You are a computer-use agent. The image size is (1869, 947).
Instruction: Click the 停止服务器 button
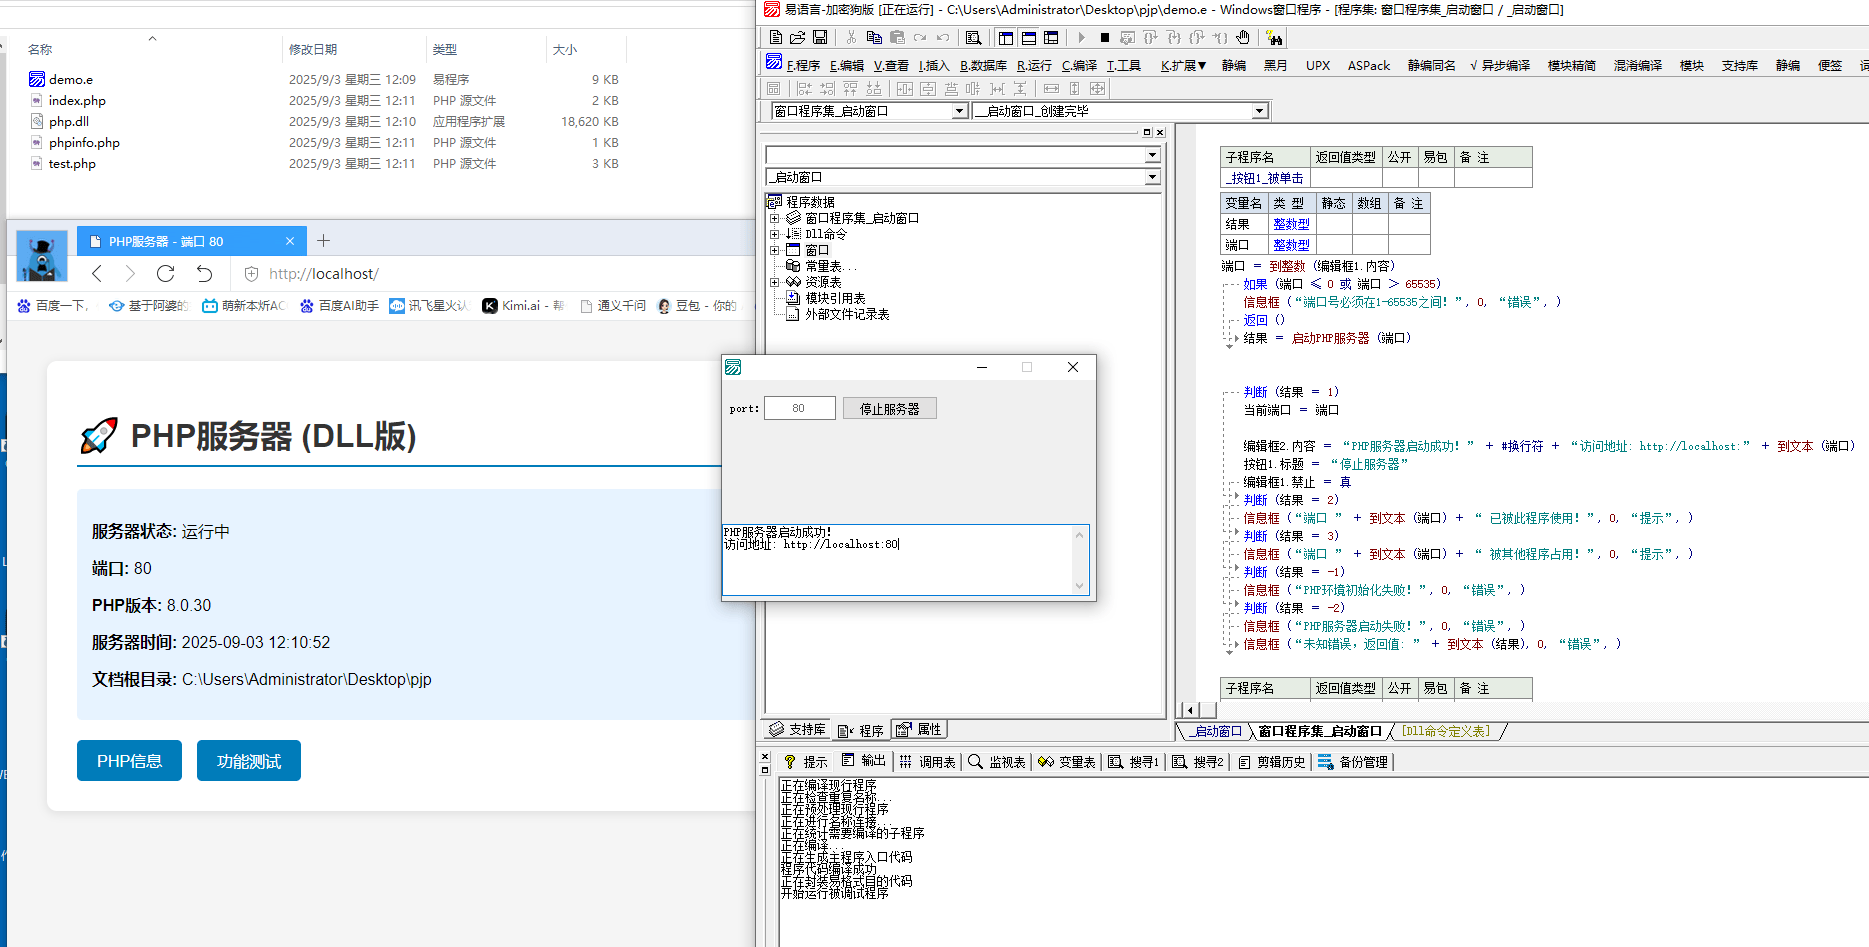[889, 409]
